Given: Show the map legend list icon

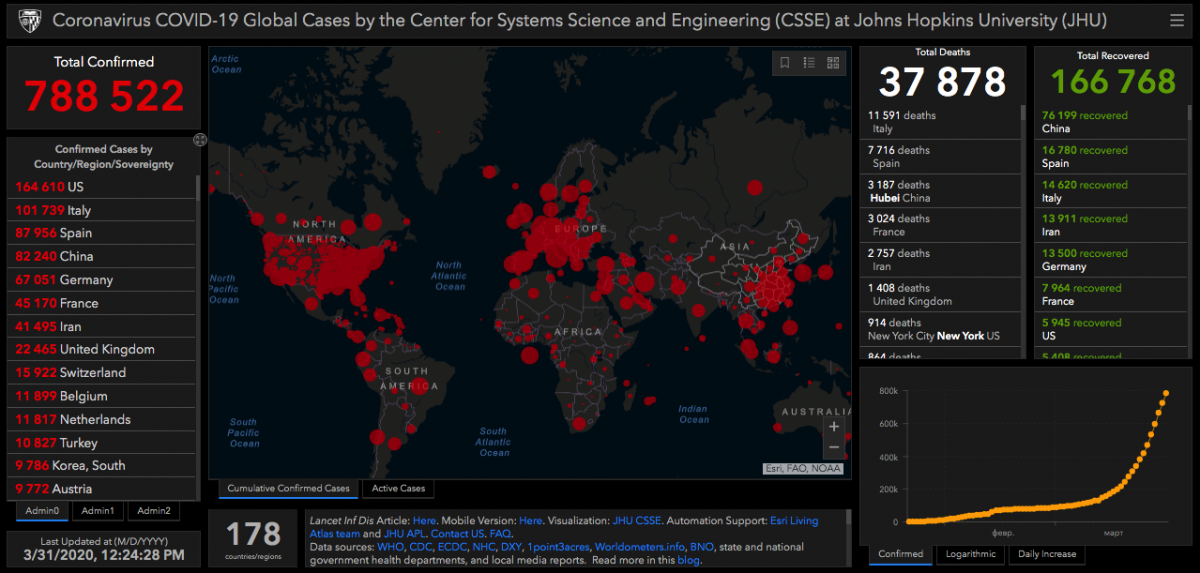Looking at the screenshot, I should coord(809,63).
